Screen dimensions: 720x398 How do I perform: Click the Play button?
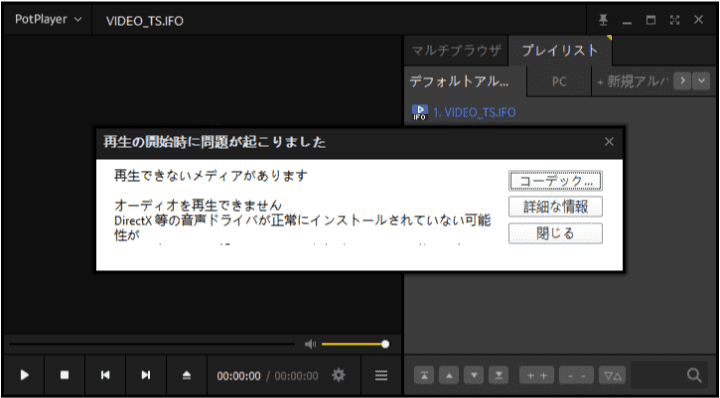(24, 375)
